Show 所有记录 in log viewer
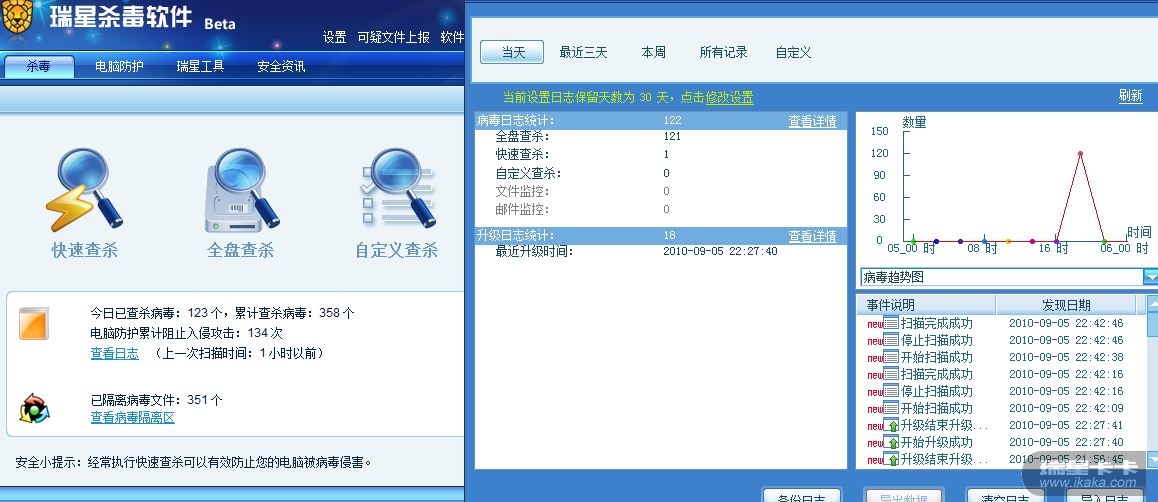Screen dimensions: 1158x502 coord(724,52)
